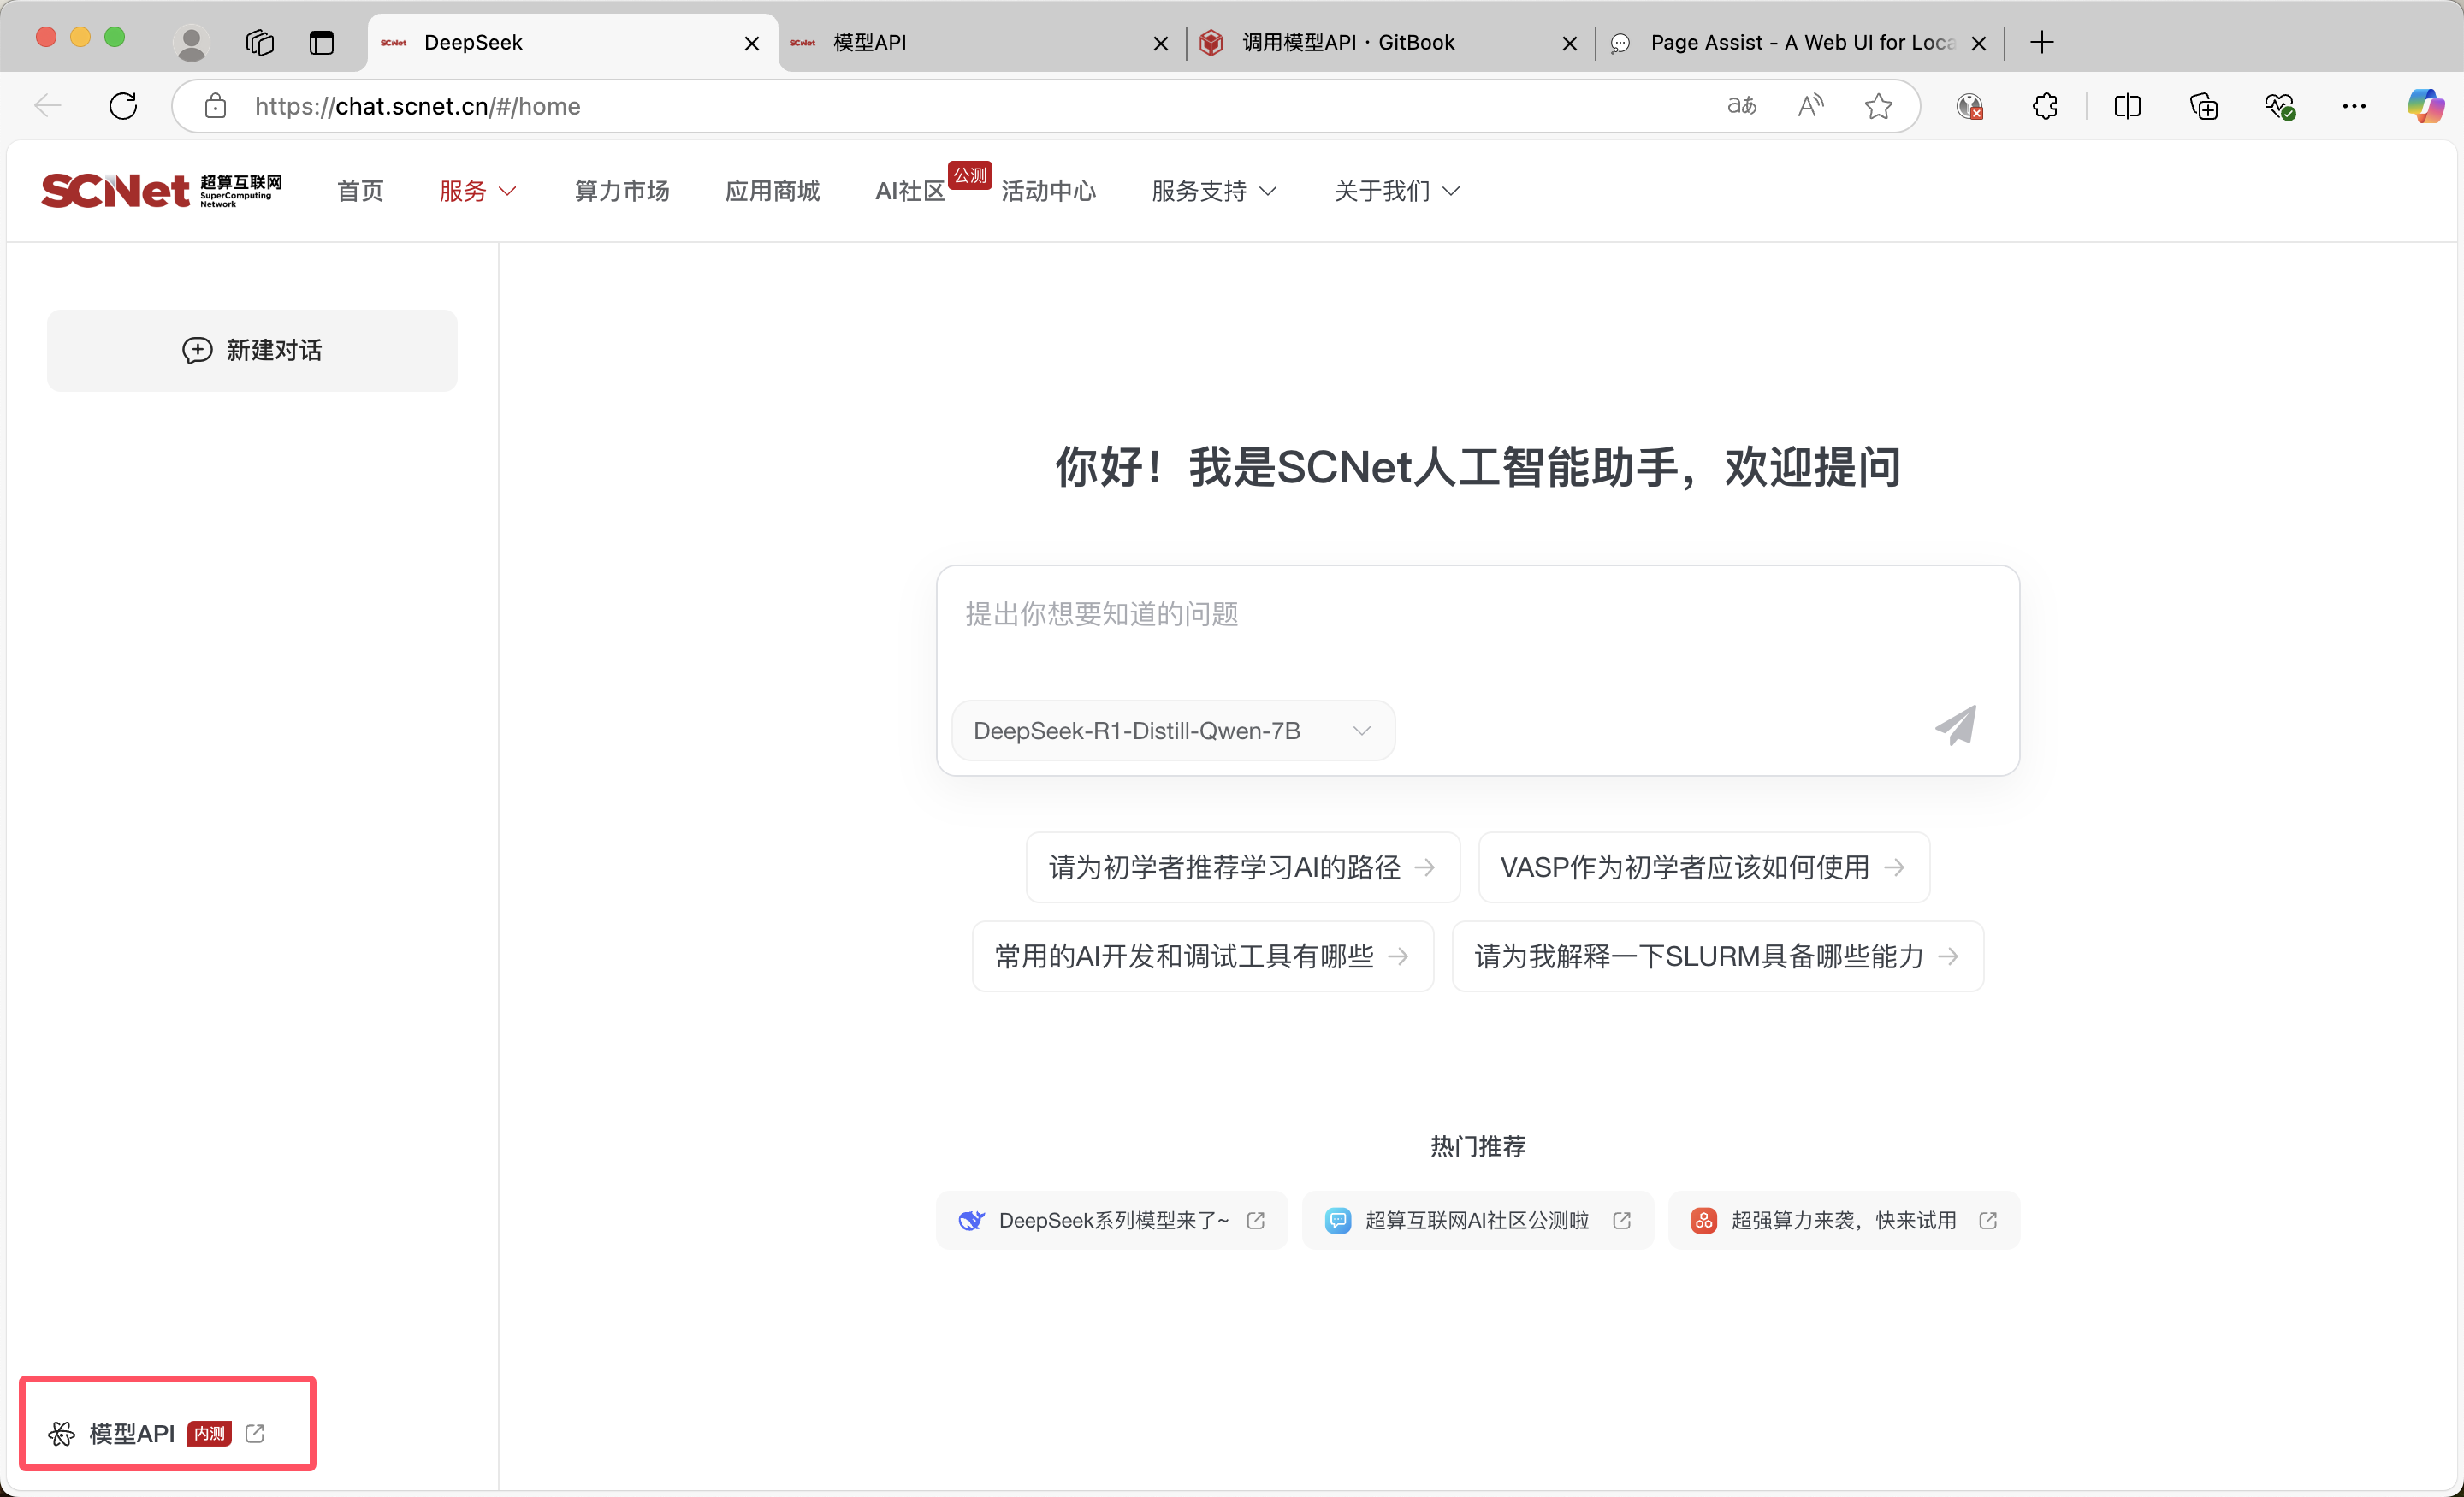
Task: Open the AI社区 menu item
Action: tap(910, 191)
